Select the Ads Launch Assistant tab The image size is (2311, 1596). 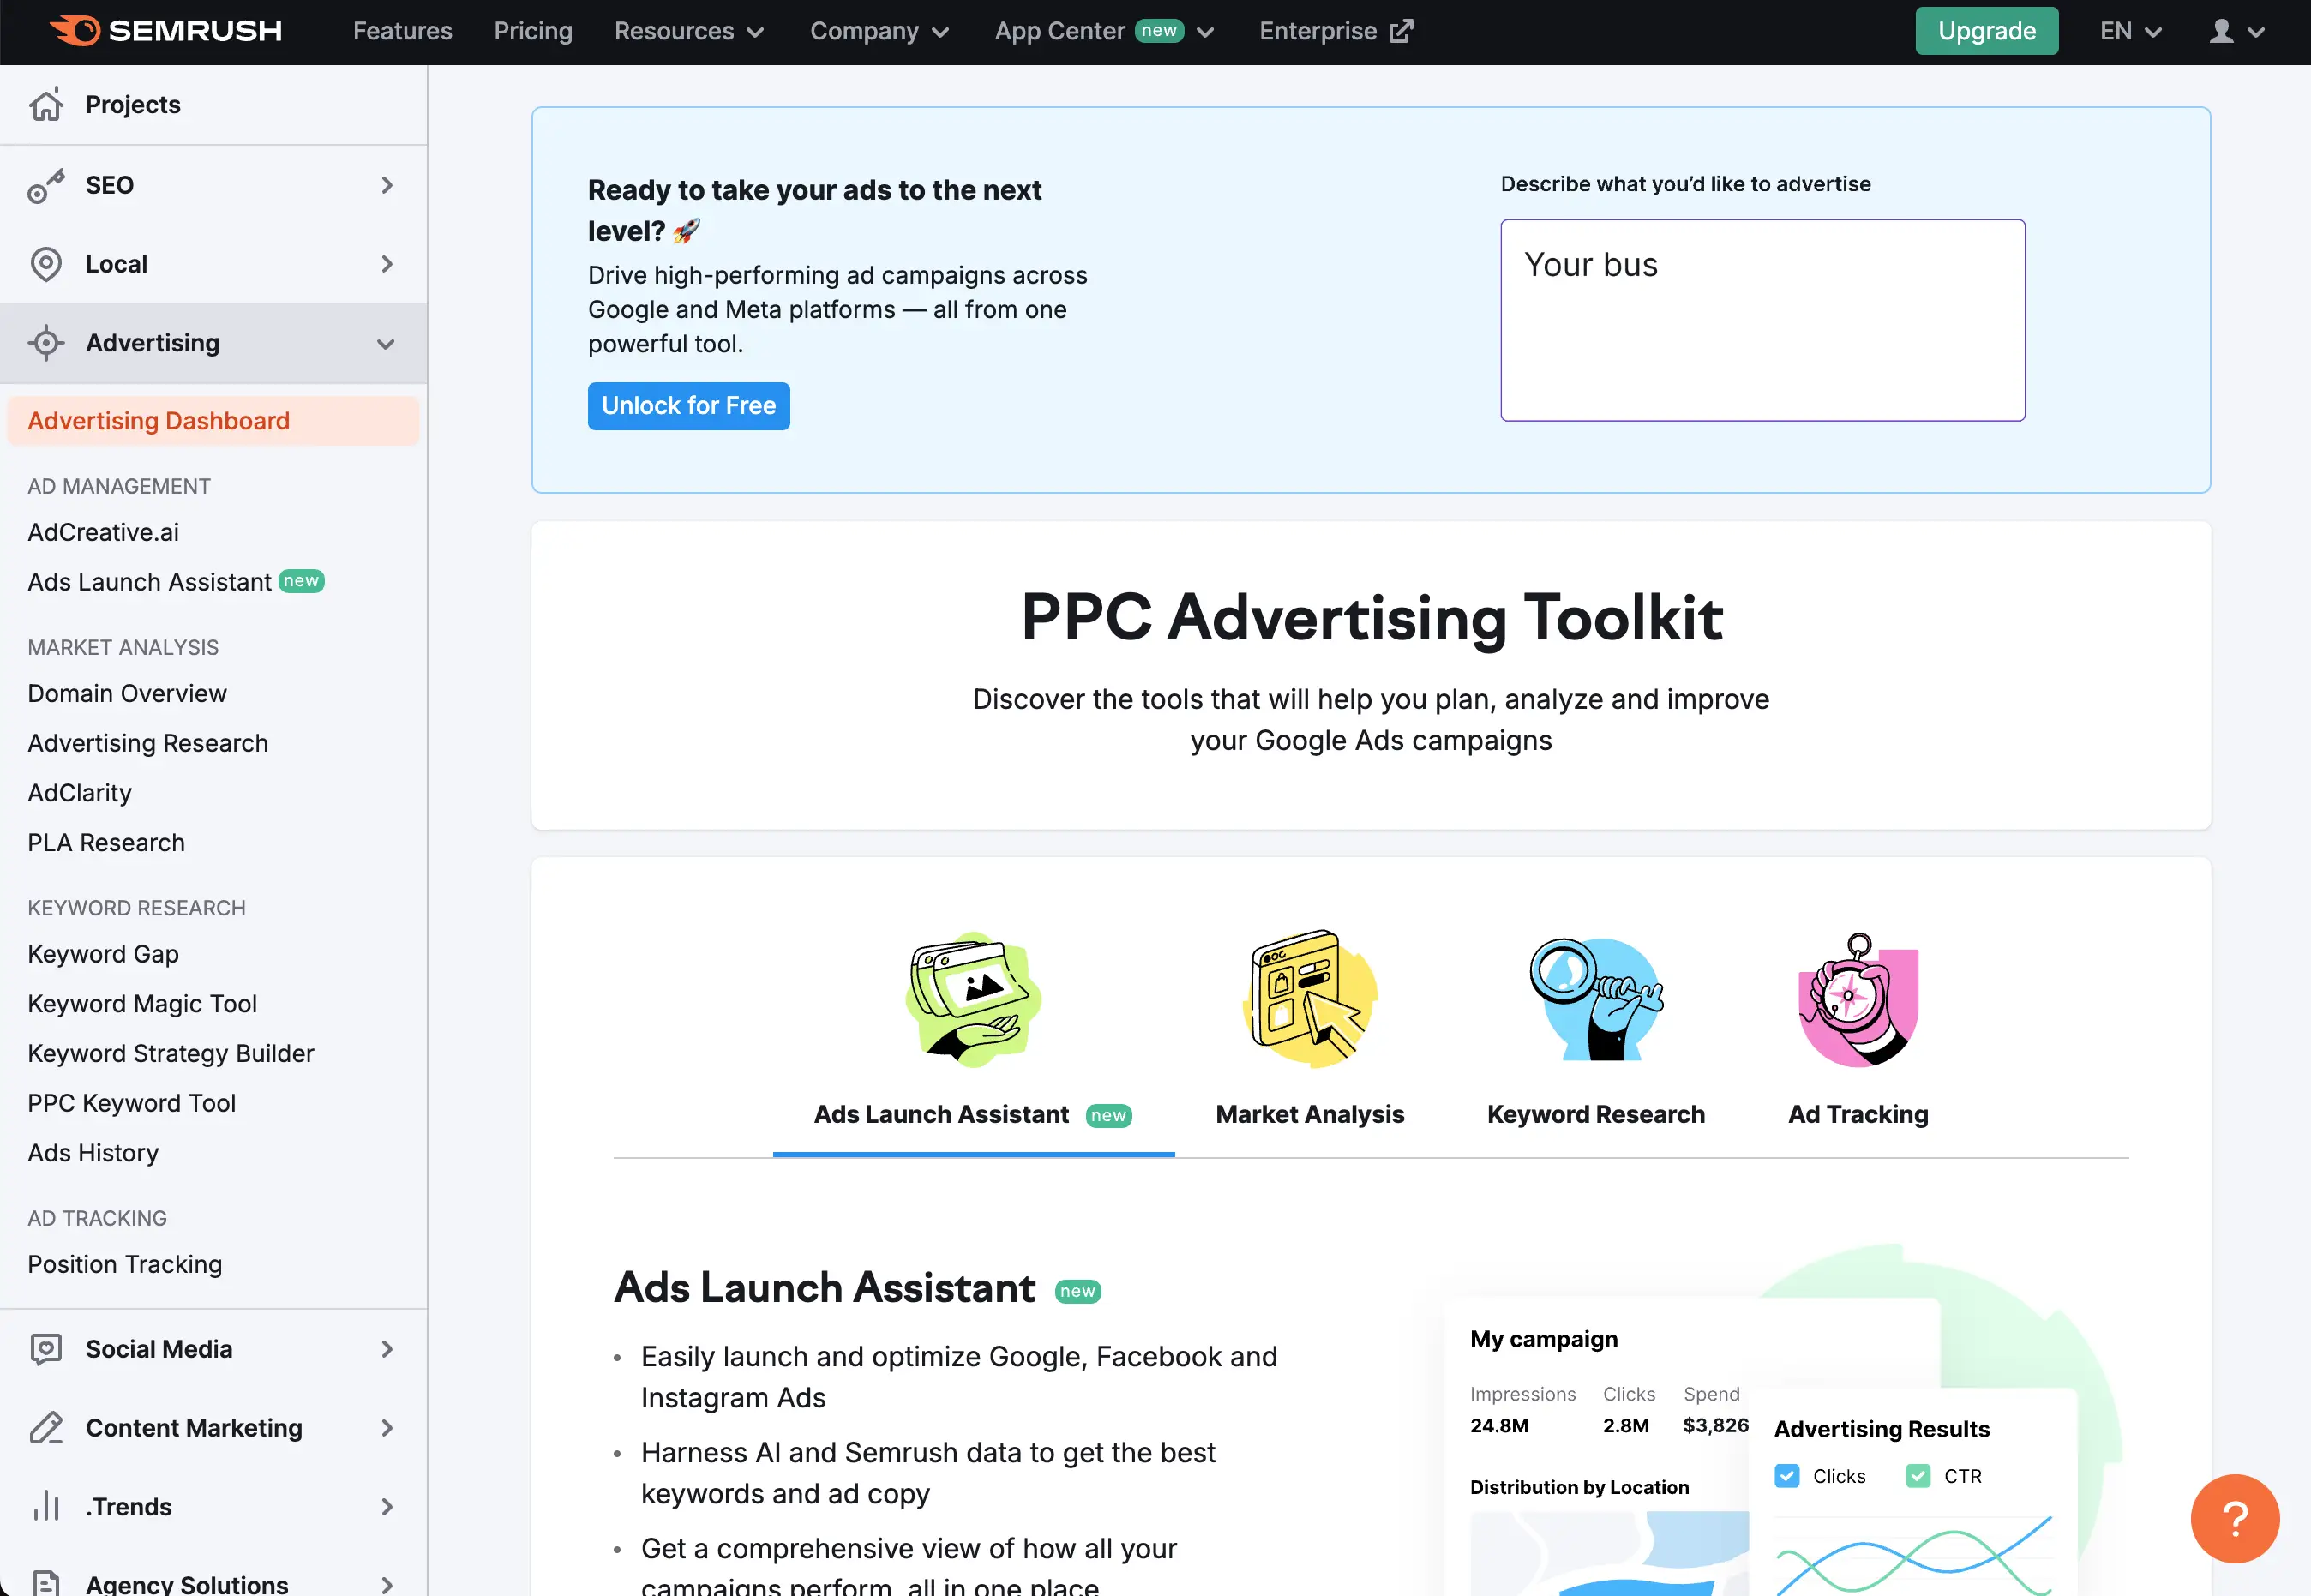(973, 1114)
